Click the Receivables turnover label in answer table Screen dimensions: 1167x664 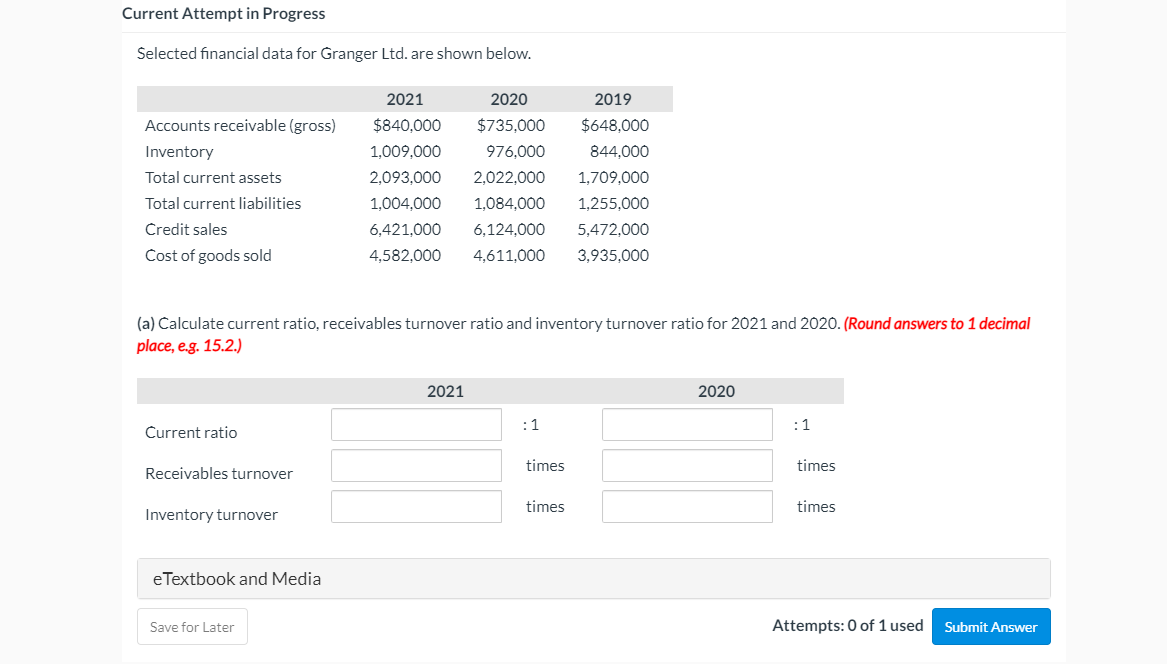219,473
